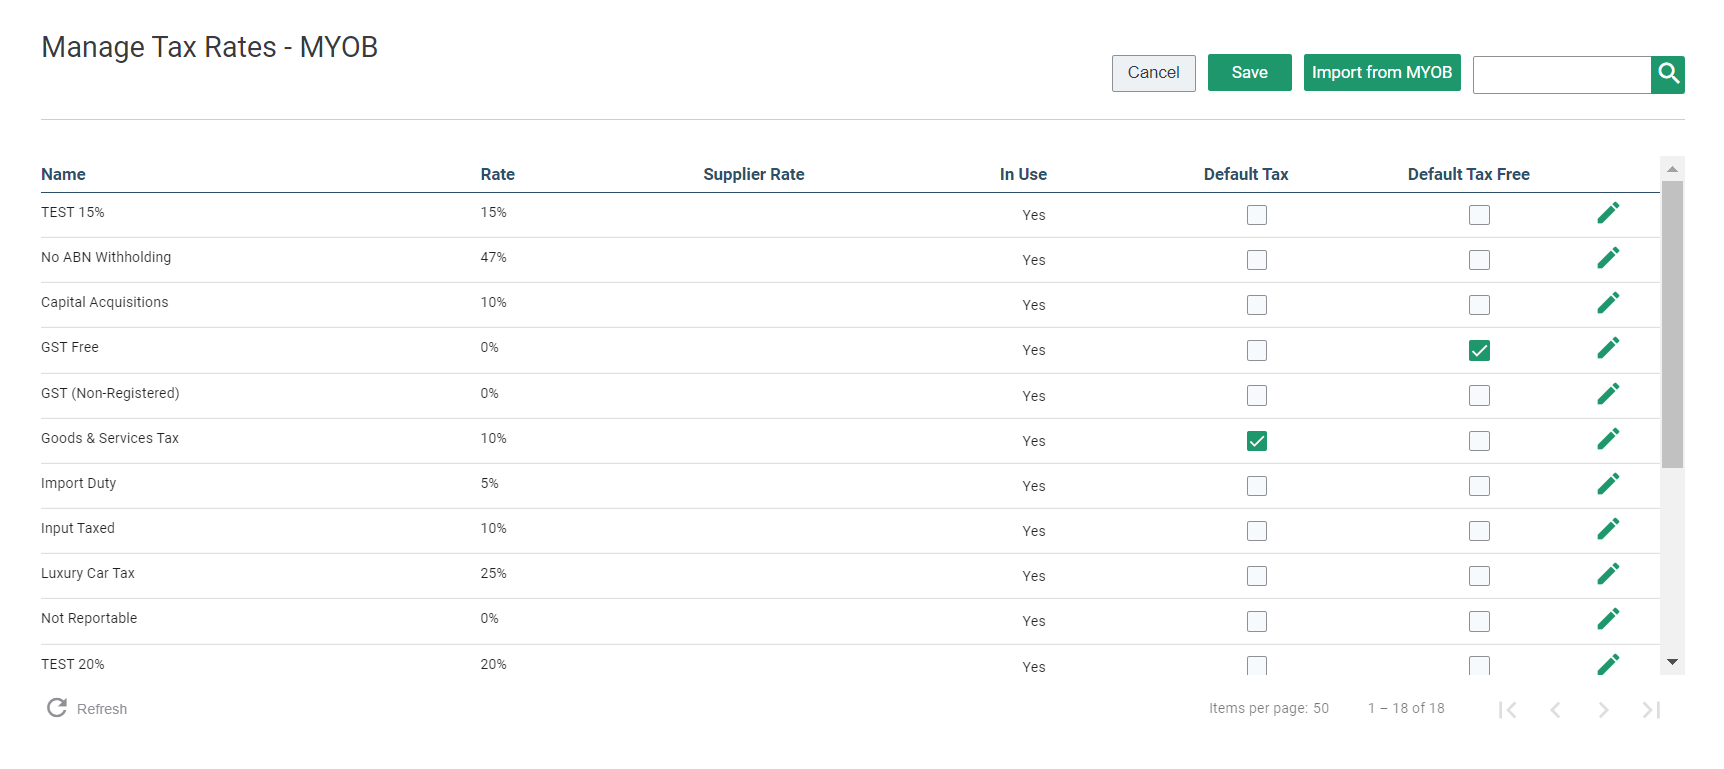The height and width of the screenshot is (769, 1724).
Task: Click the Supplier Rate column header
Action: tap(753, 174)
